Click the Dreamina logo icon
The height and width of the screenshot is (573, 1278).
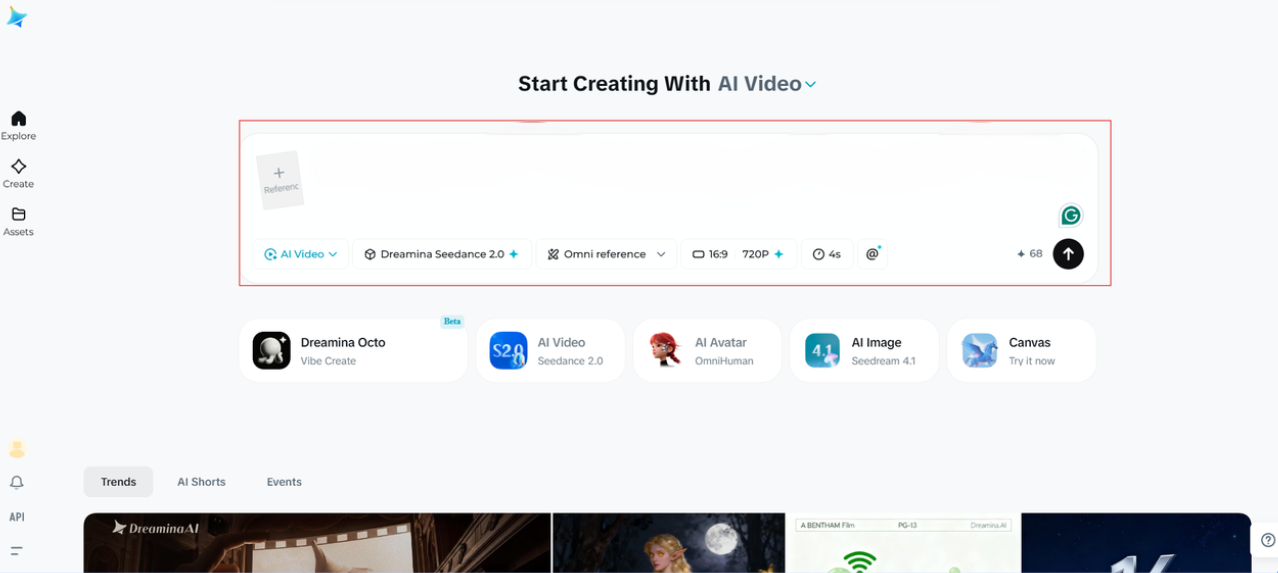pyautogui.click(x=17, y=17)
